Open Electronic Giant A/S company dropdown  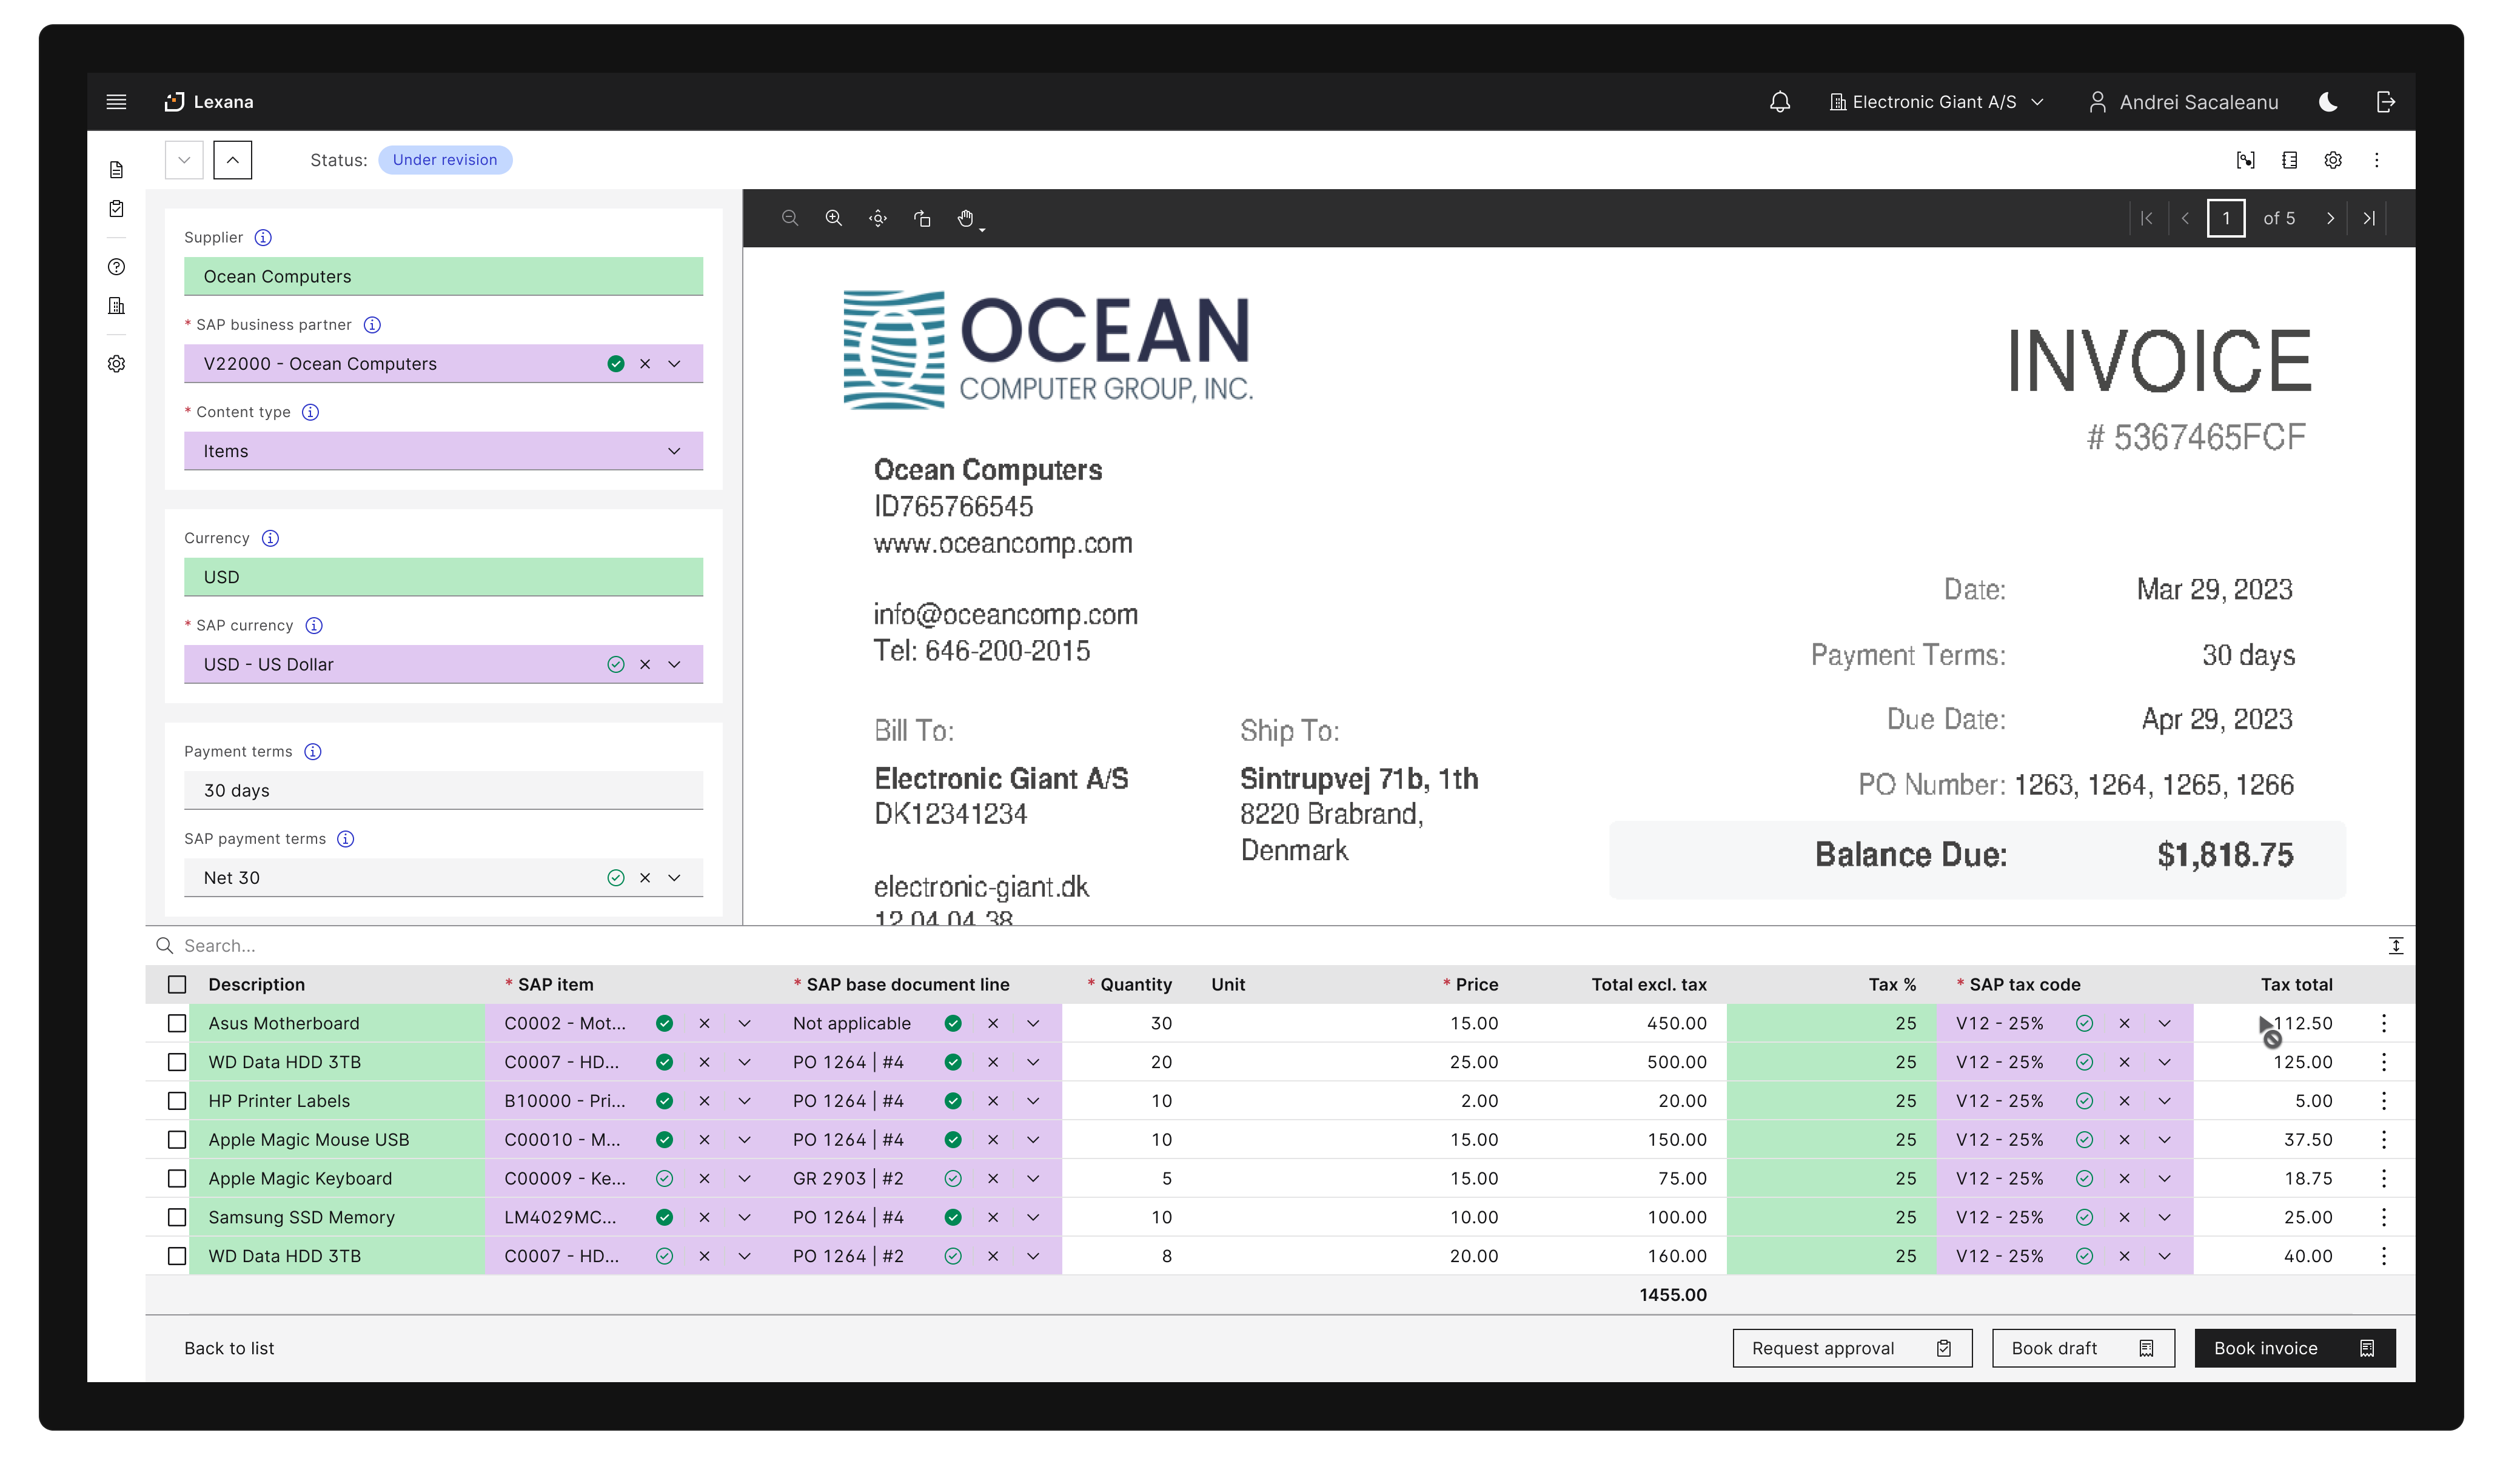pyautogui.click(x=1936, y=102)
